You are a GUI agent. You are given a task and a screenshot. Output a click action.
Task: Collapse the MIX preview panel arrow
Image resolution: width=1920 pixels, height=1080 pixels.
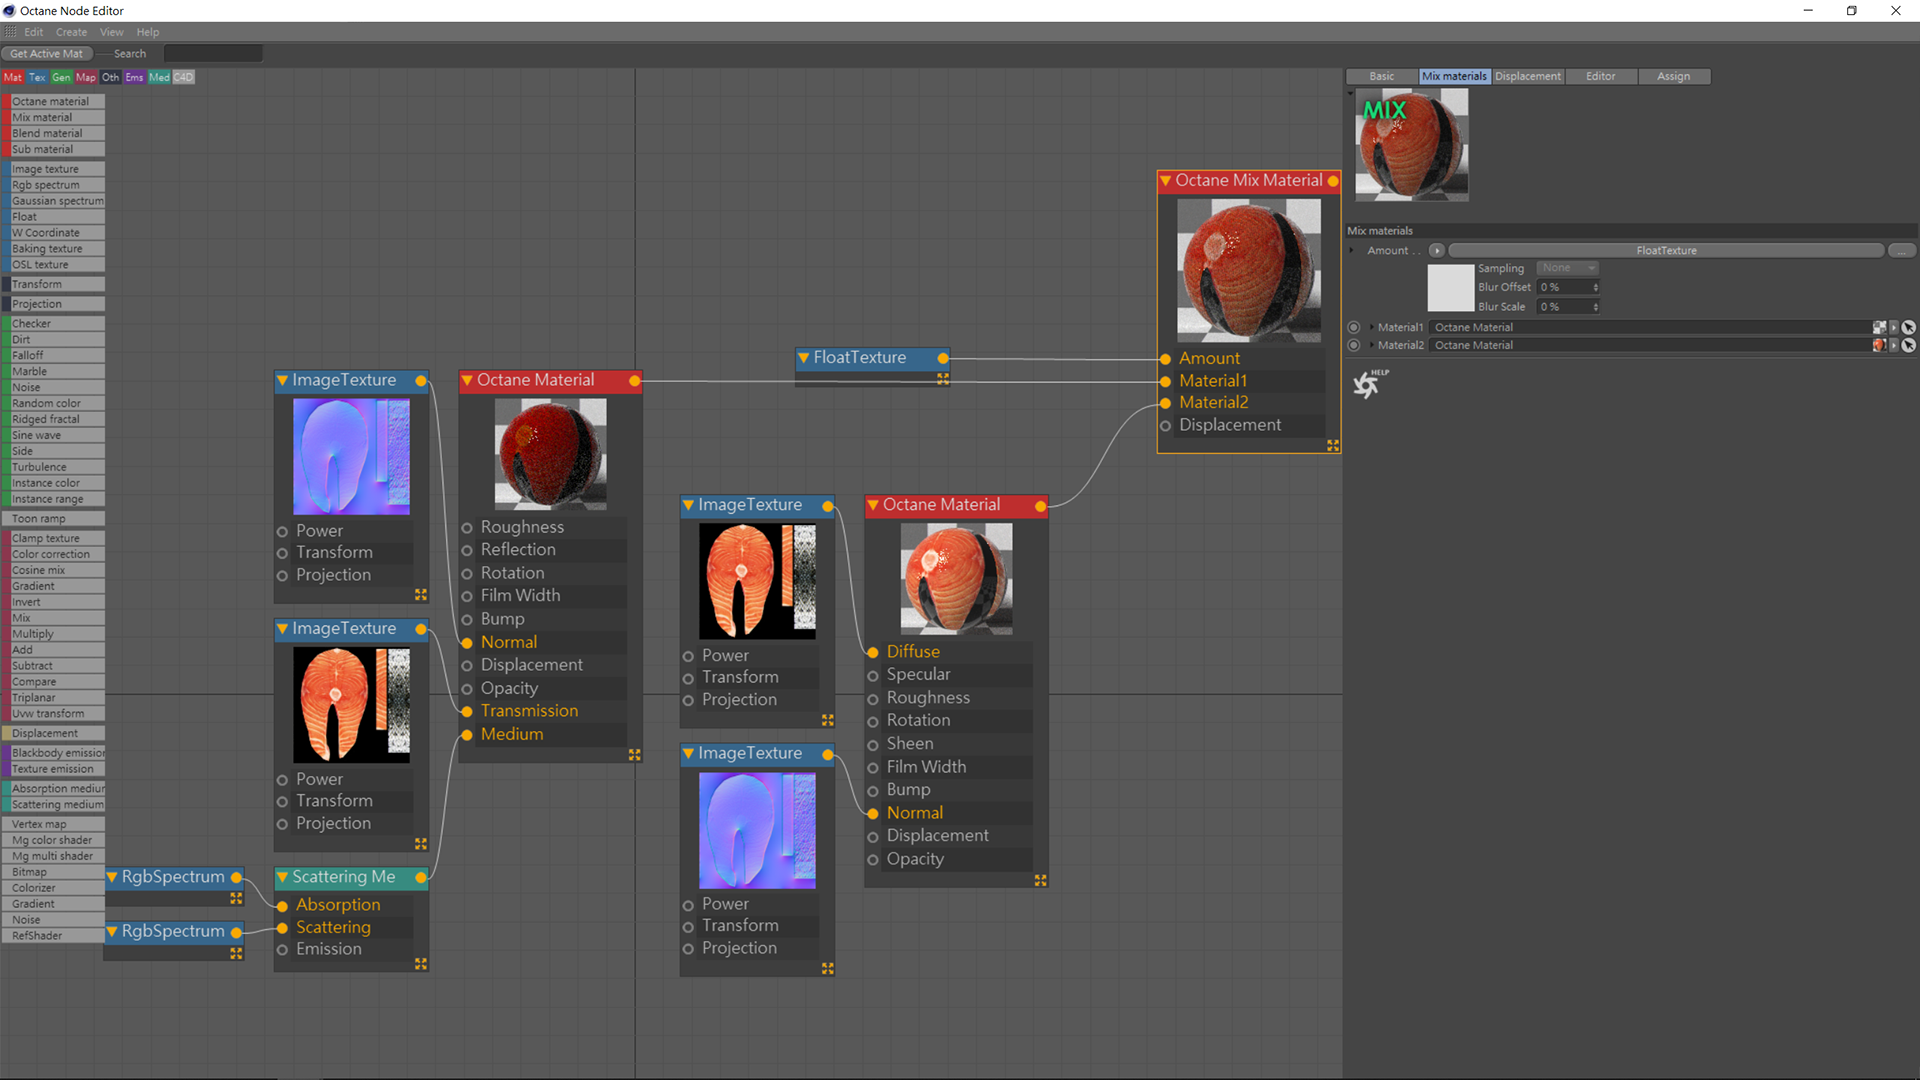(x=1351, y=93)
